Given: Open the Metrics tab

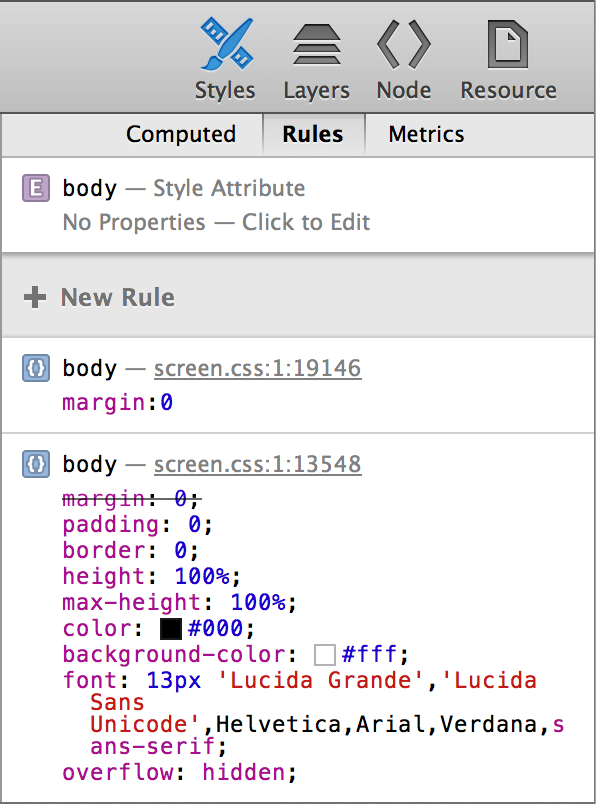Looking at the screenshot, I should [426, 134].
